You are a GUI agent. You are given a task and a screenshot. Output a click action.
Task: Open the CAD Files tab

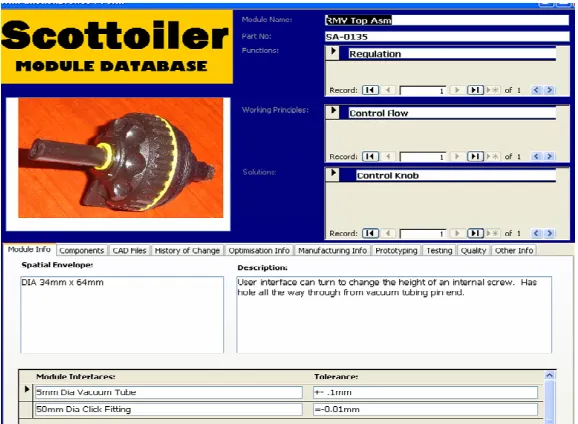[129, 251]
